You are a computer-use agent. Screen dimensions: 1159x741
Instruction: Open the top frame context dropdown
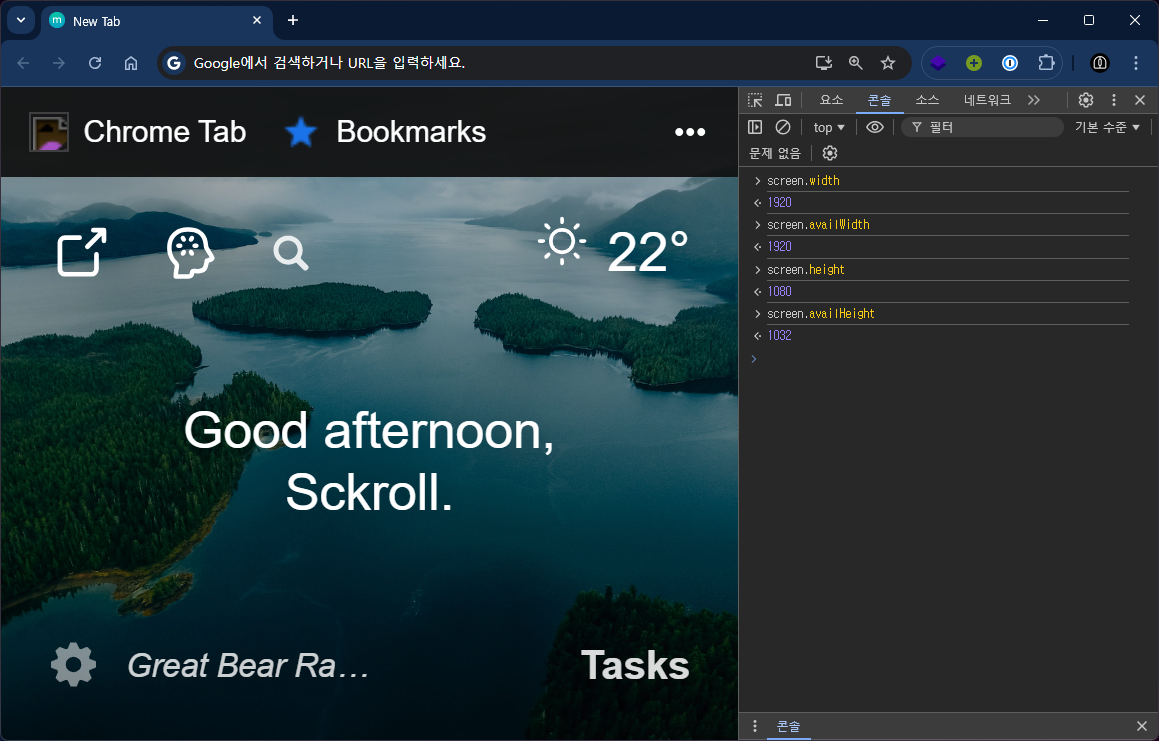[827, 127]
